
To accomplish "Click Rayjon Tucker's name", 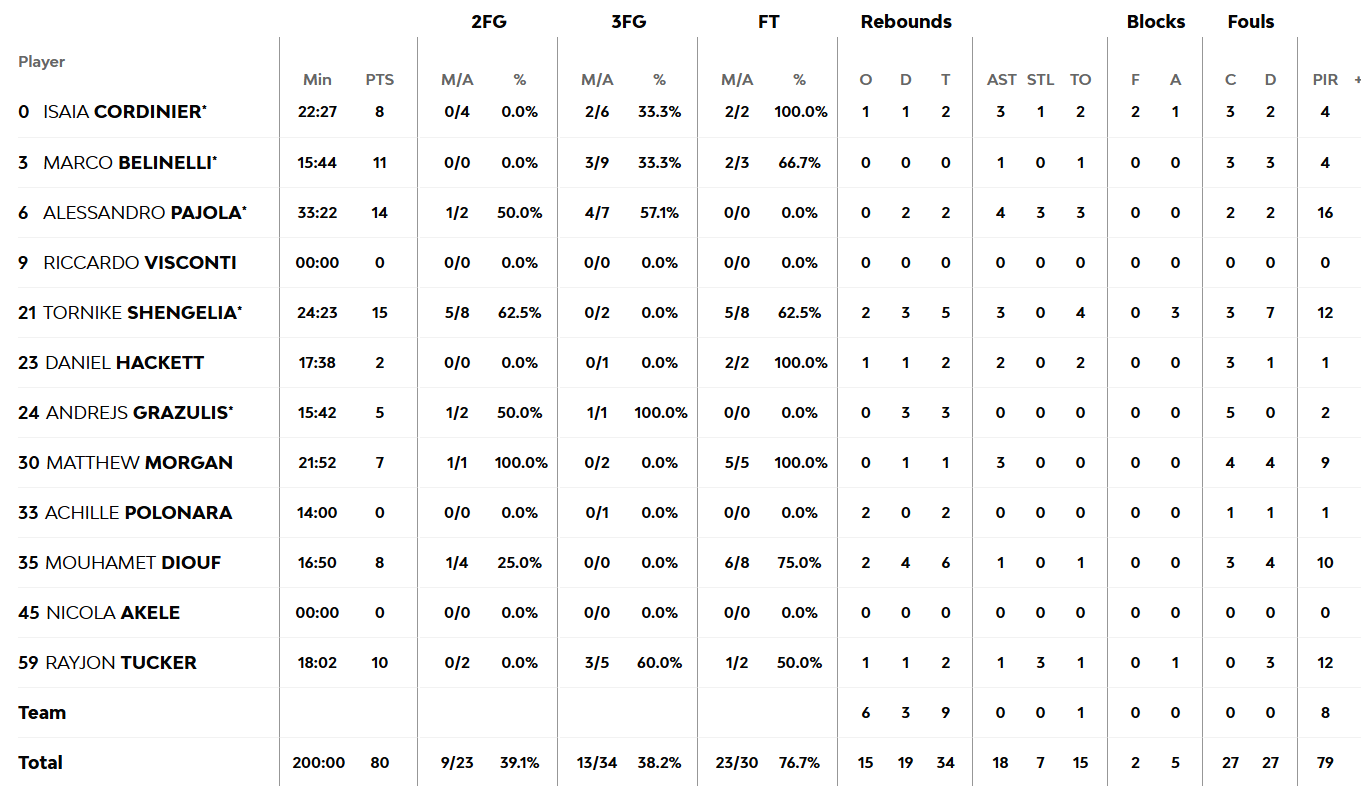I will pos(121,662).
